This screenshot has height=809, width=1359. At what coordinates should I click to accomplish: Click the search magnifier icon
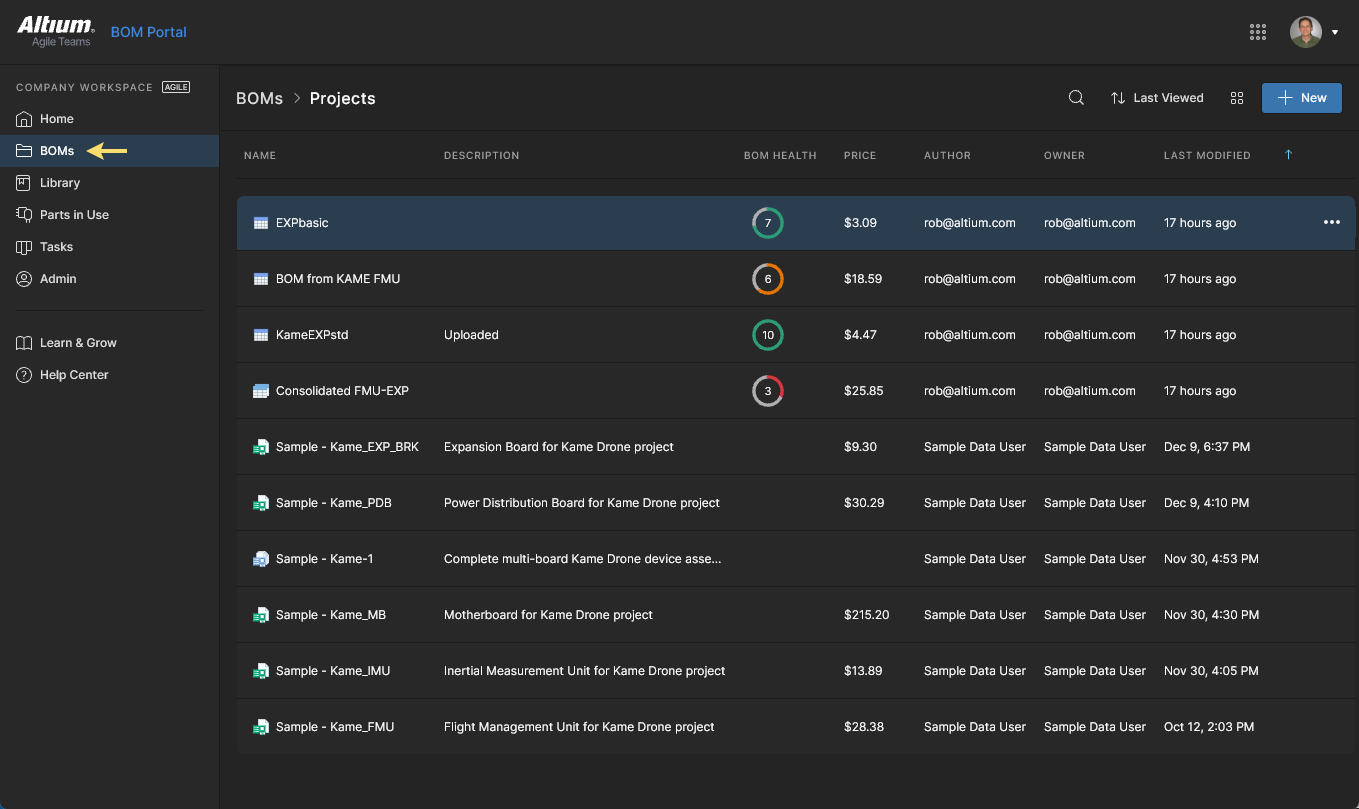click(x=1076, y=98)
